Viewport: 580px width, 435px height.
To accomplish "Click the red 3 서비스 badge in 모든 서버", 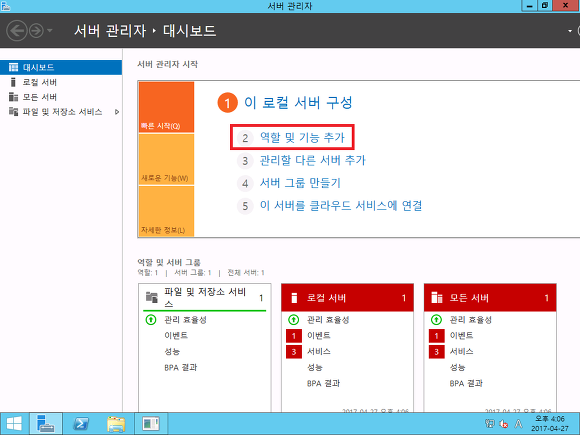I will tap(436, 351).
